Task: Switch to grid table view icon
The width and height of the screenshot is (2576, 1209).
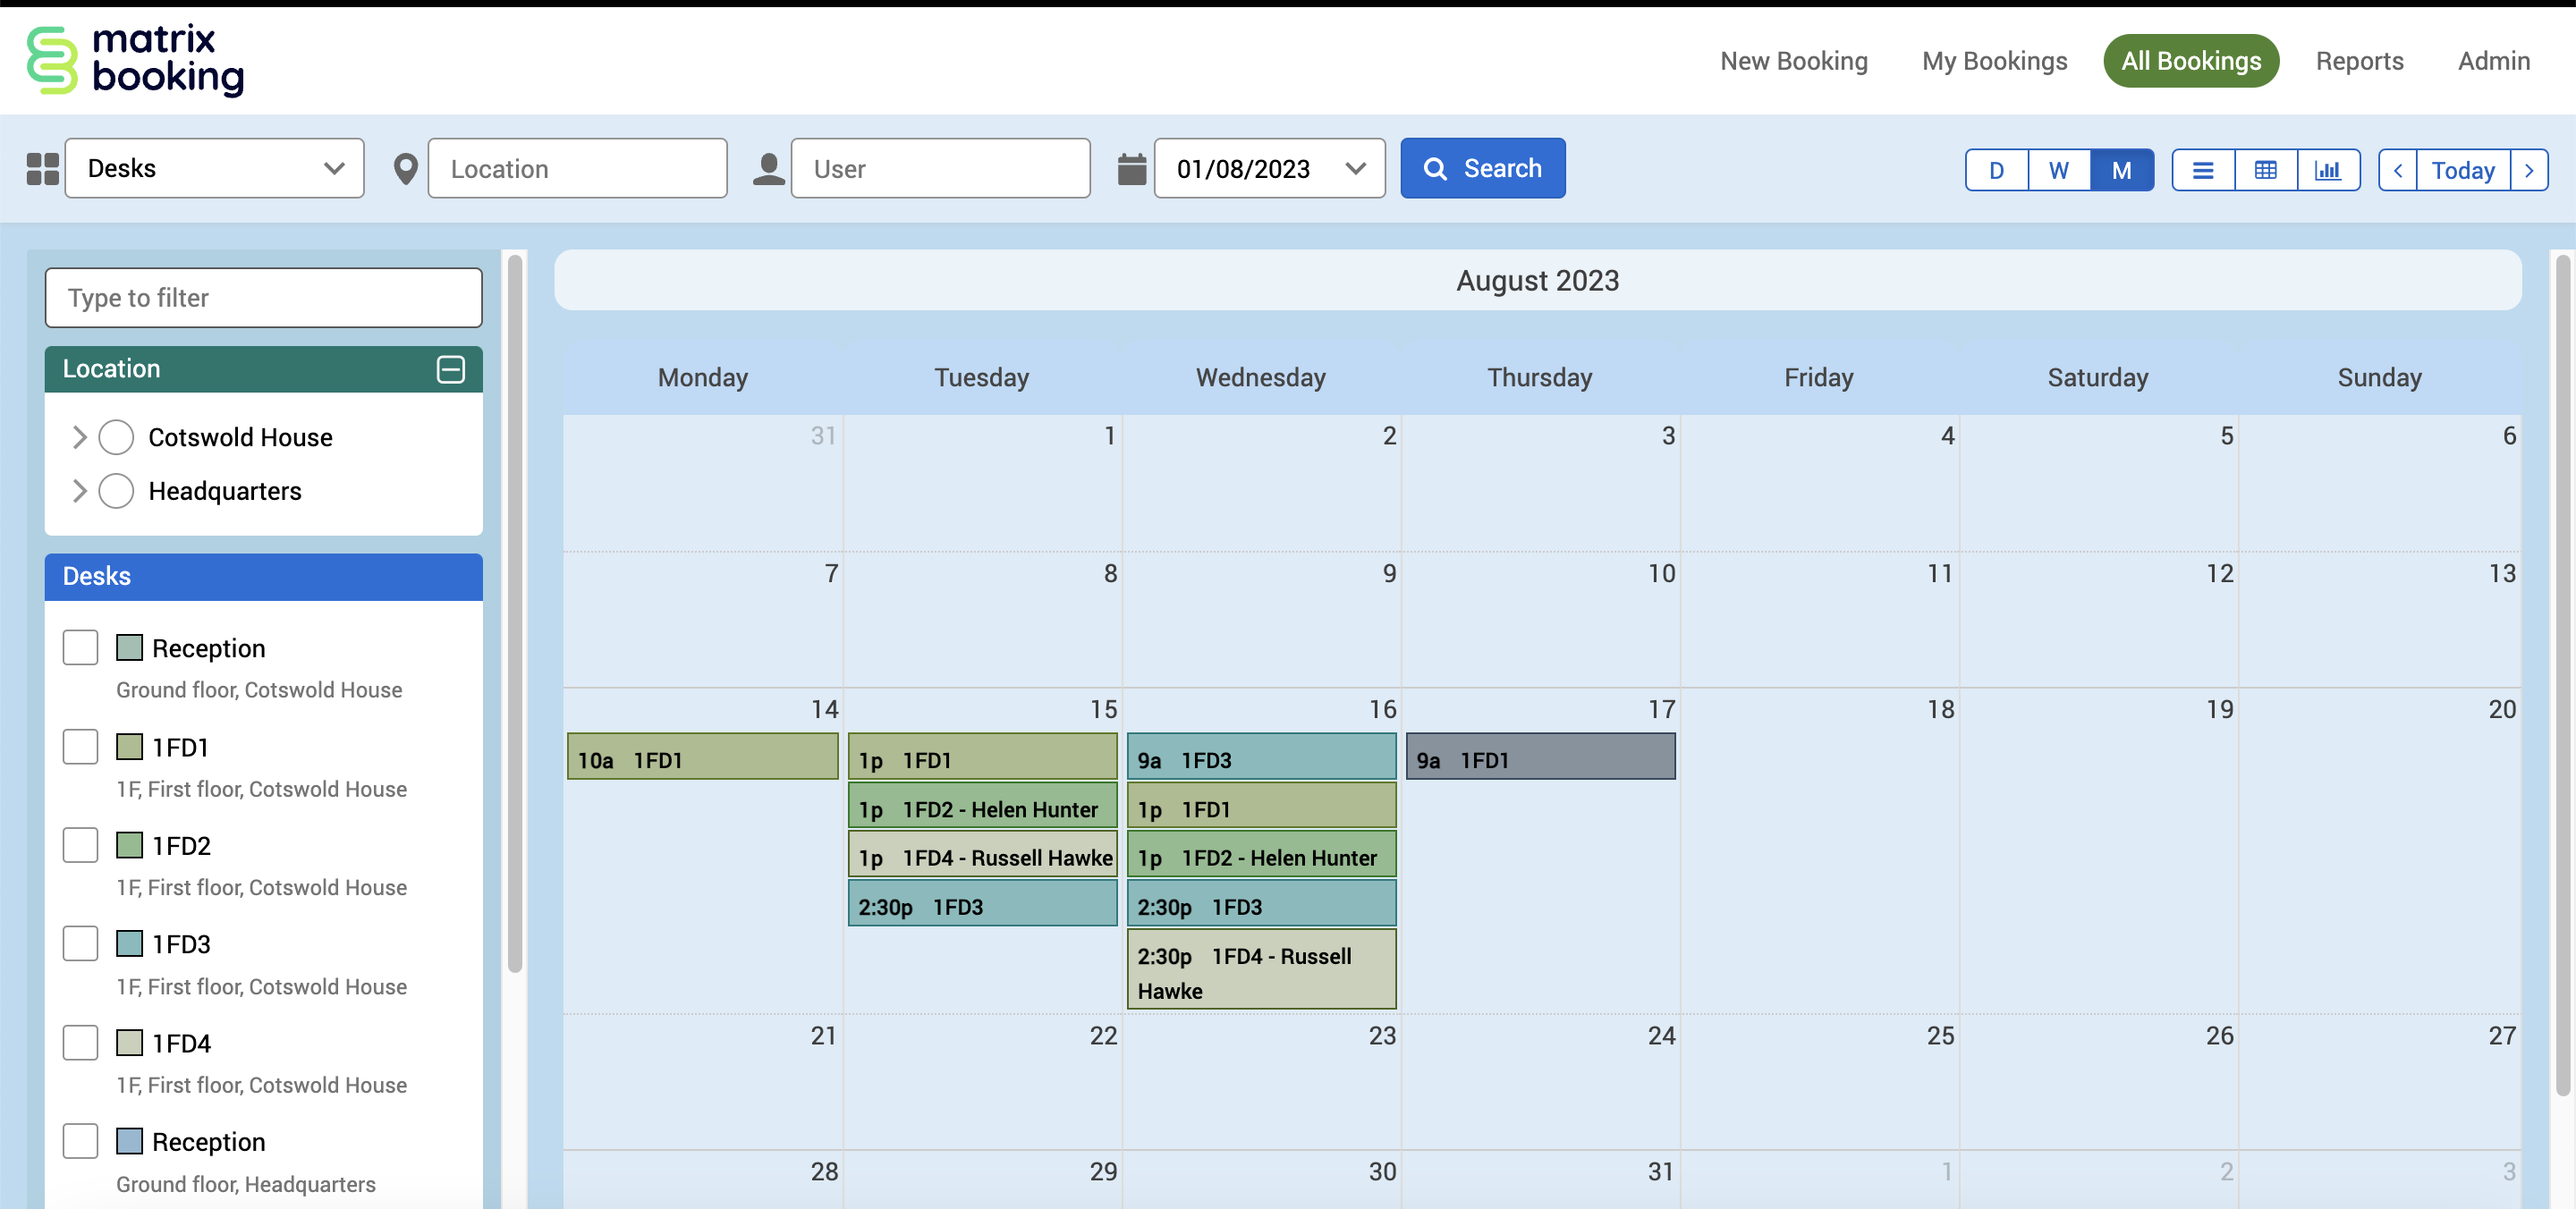Action: point(2265,170)
